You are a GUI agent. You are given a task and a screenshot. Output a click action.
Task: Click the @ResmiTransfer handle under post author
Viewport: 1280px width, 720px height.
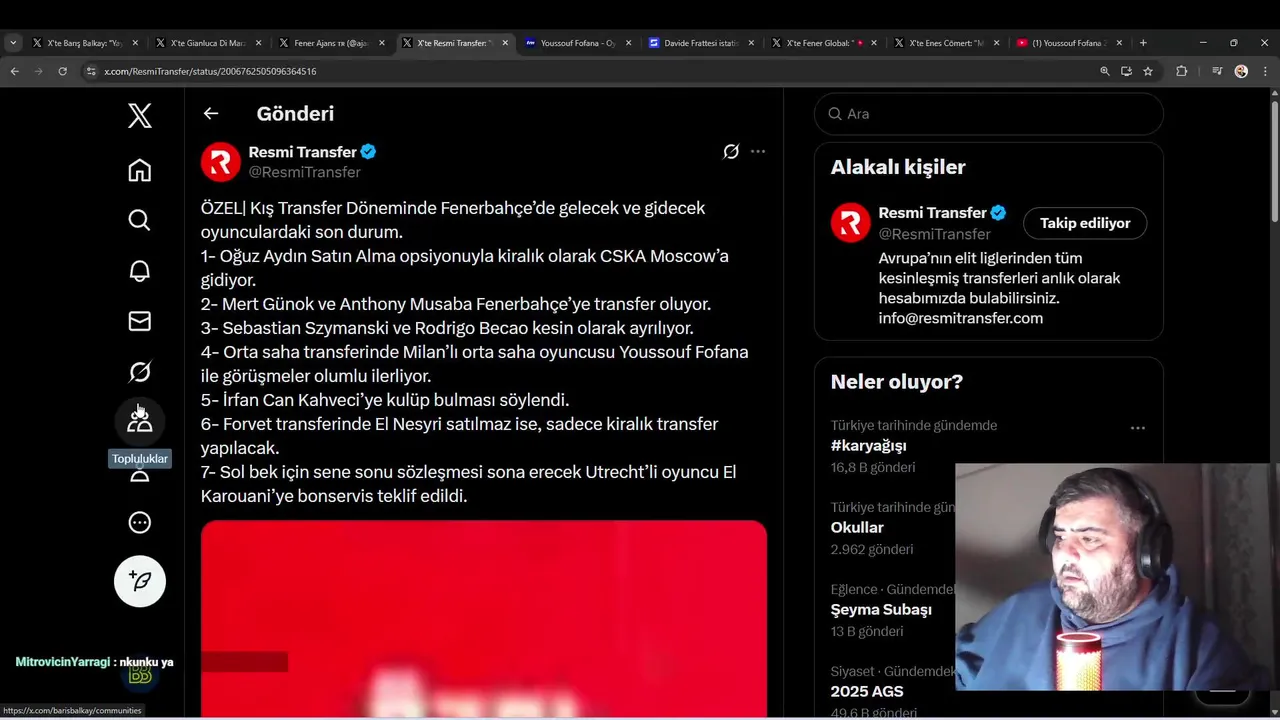pos(304,172)
